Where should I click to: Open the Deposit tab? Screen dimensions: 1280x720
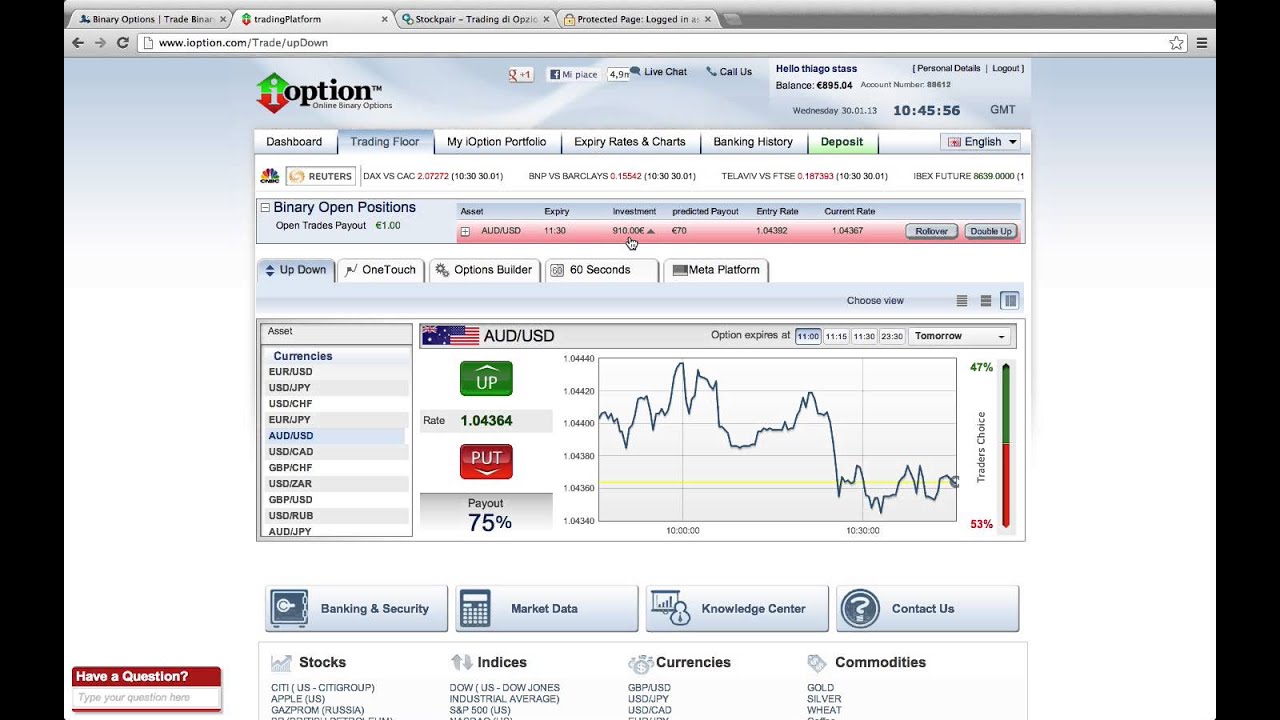pyautogui.click(x=842, y=142)
